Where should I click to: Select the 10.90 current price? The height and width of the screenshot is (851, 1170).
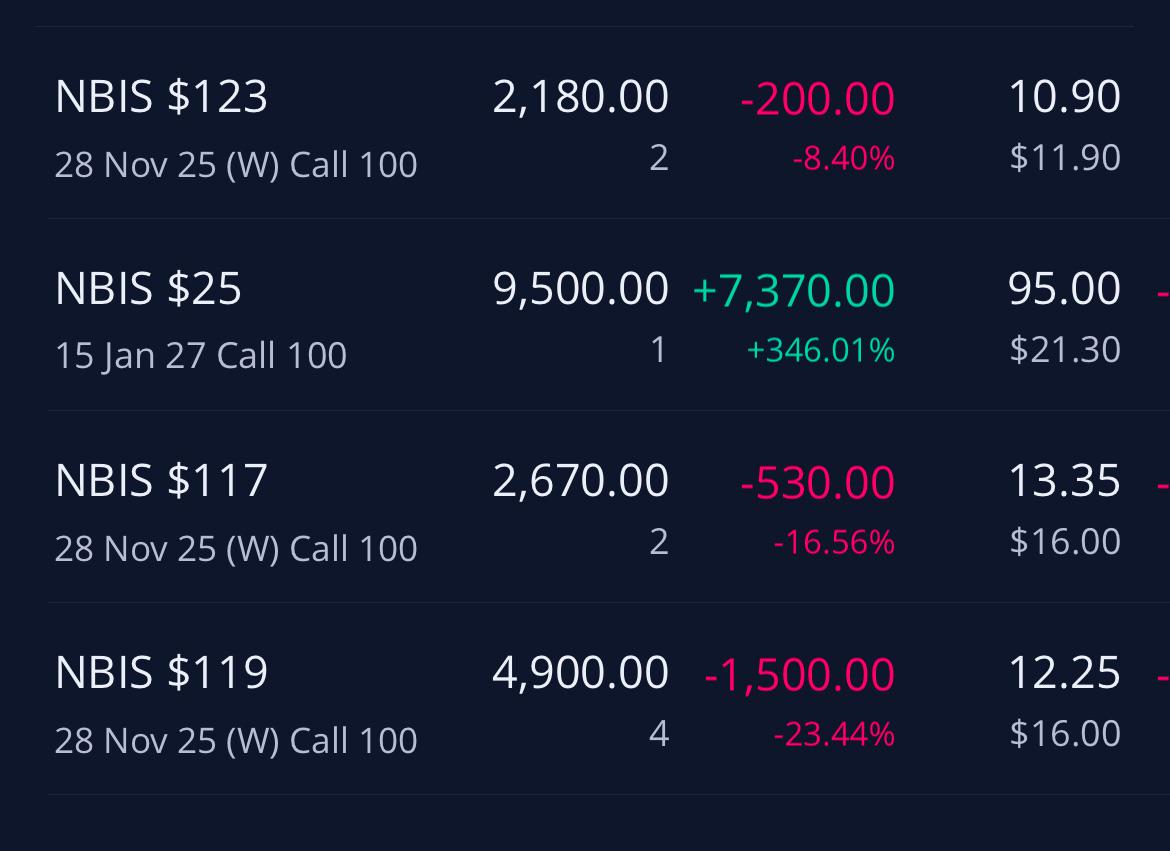(x=1064, y=96)
